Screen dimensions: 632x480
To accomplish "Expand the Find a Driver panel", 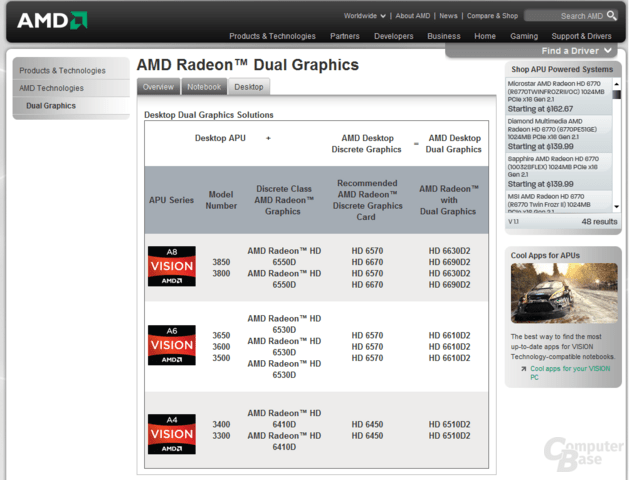I will click(x=576, y=51).
